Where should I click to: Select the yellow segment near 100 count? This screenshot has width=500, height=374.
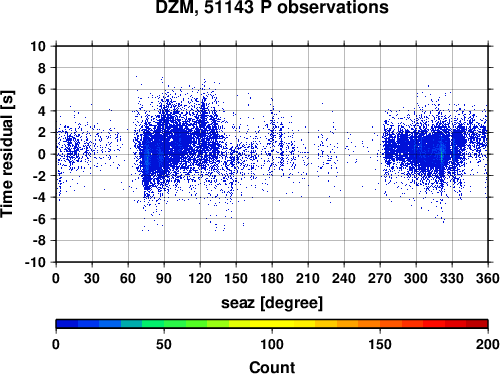(272, 324)
